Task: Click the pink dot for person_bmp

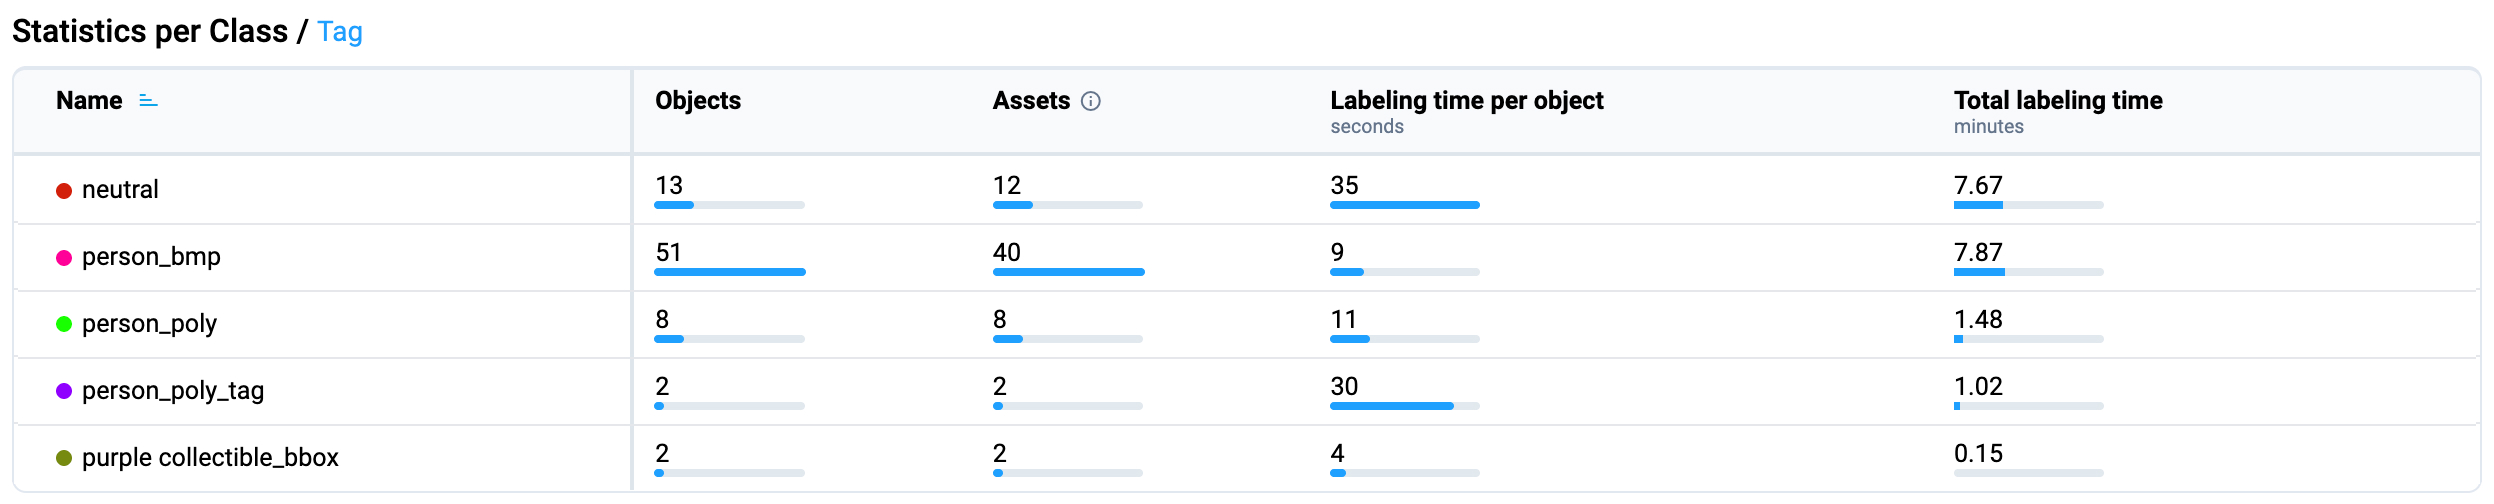Action: click(x=64, y=258)
